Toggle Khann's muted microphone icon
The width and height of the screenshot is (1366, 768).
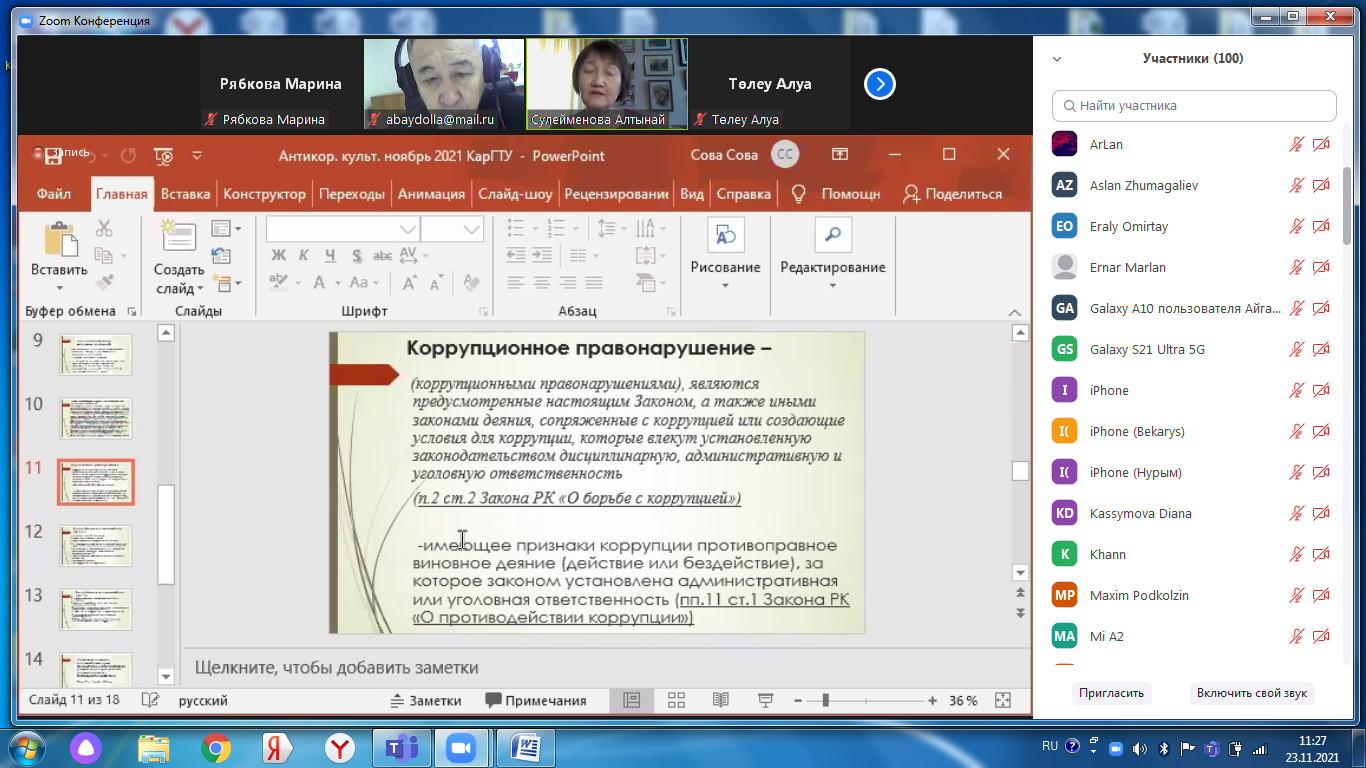tap(1297, 554)
